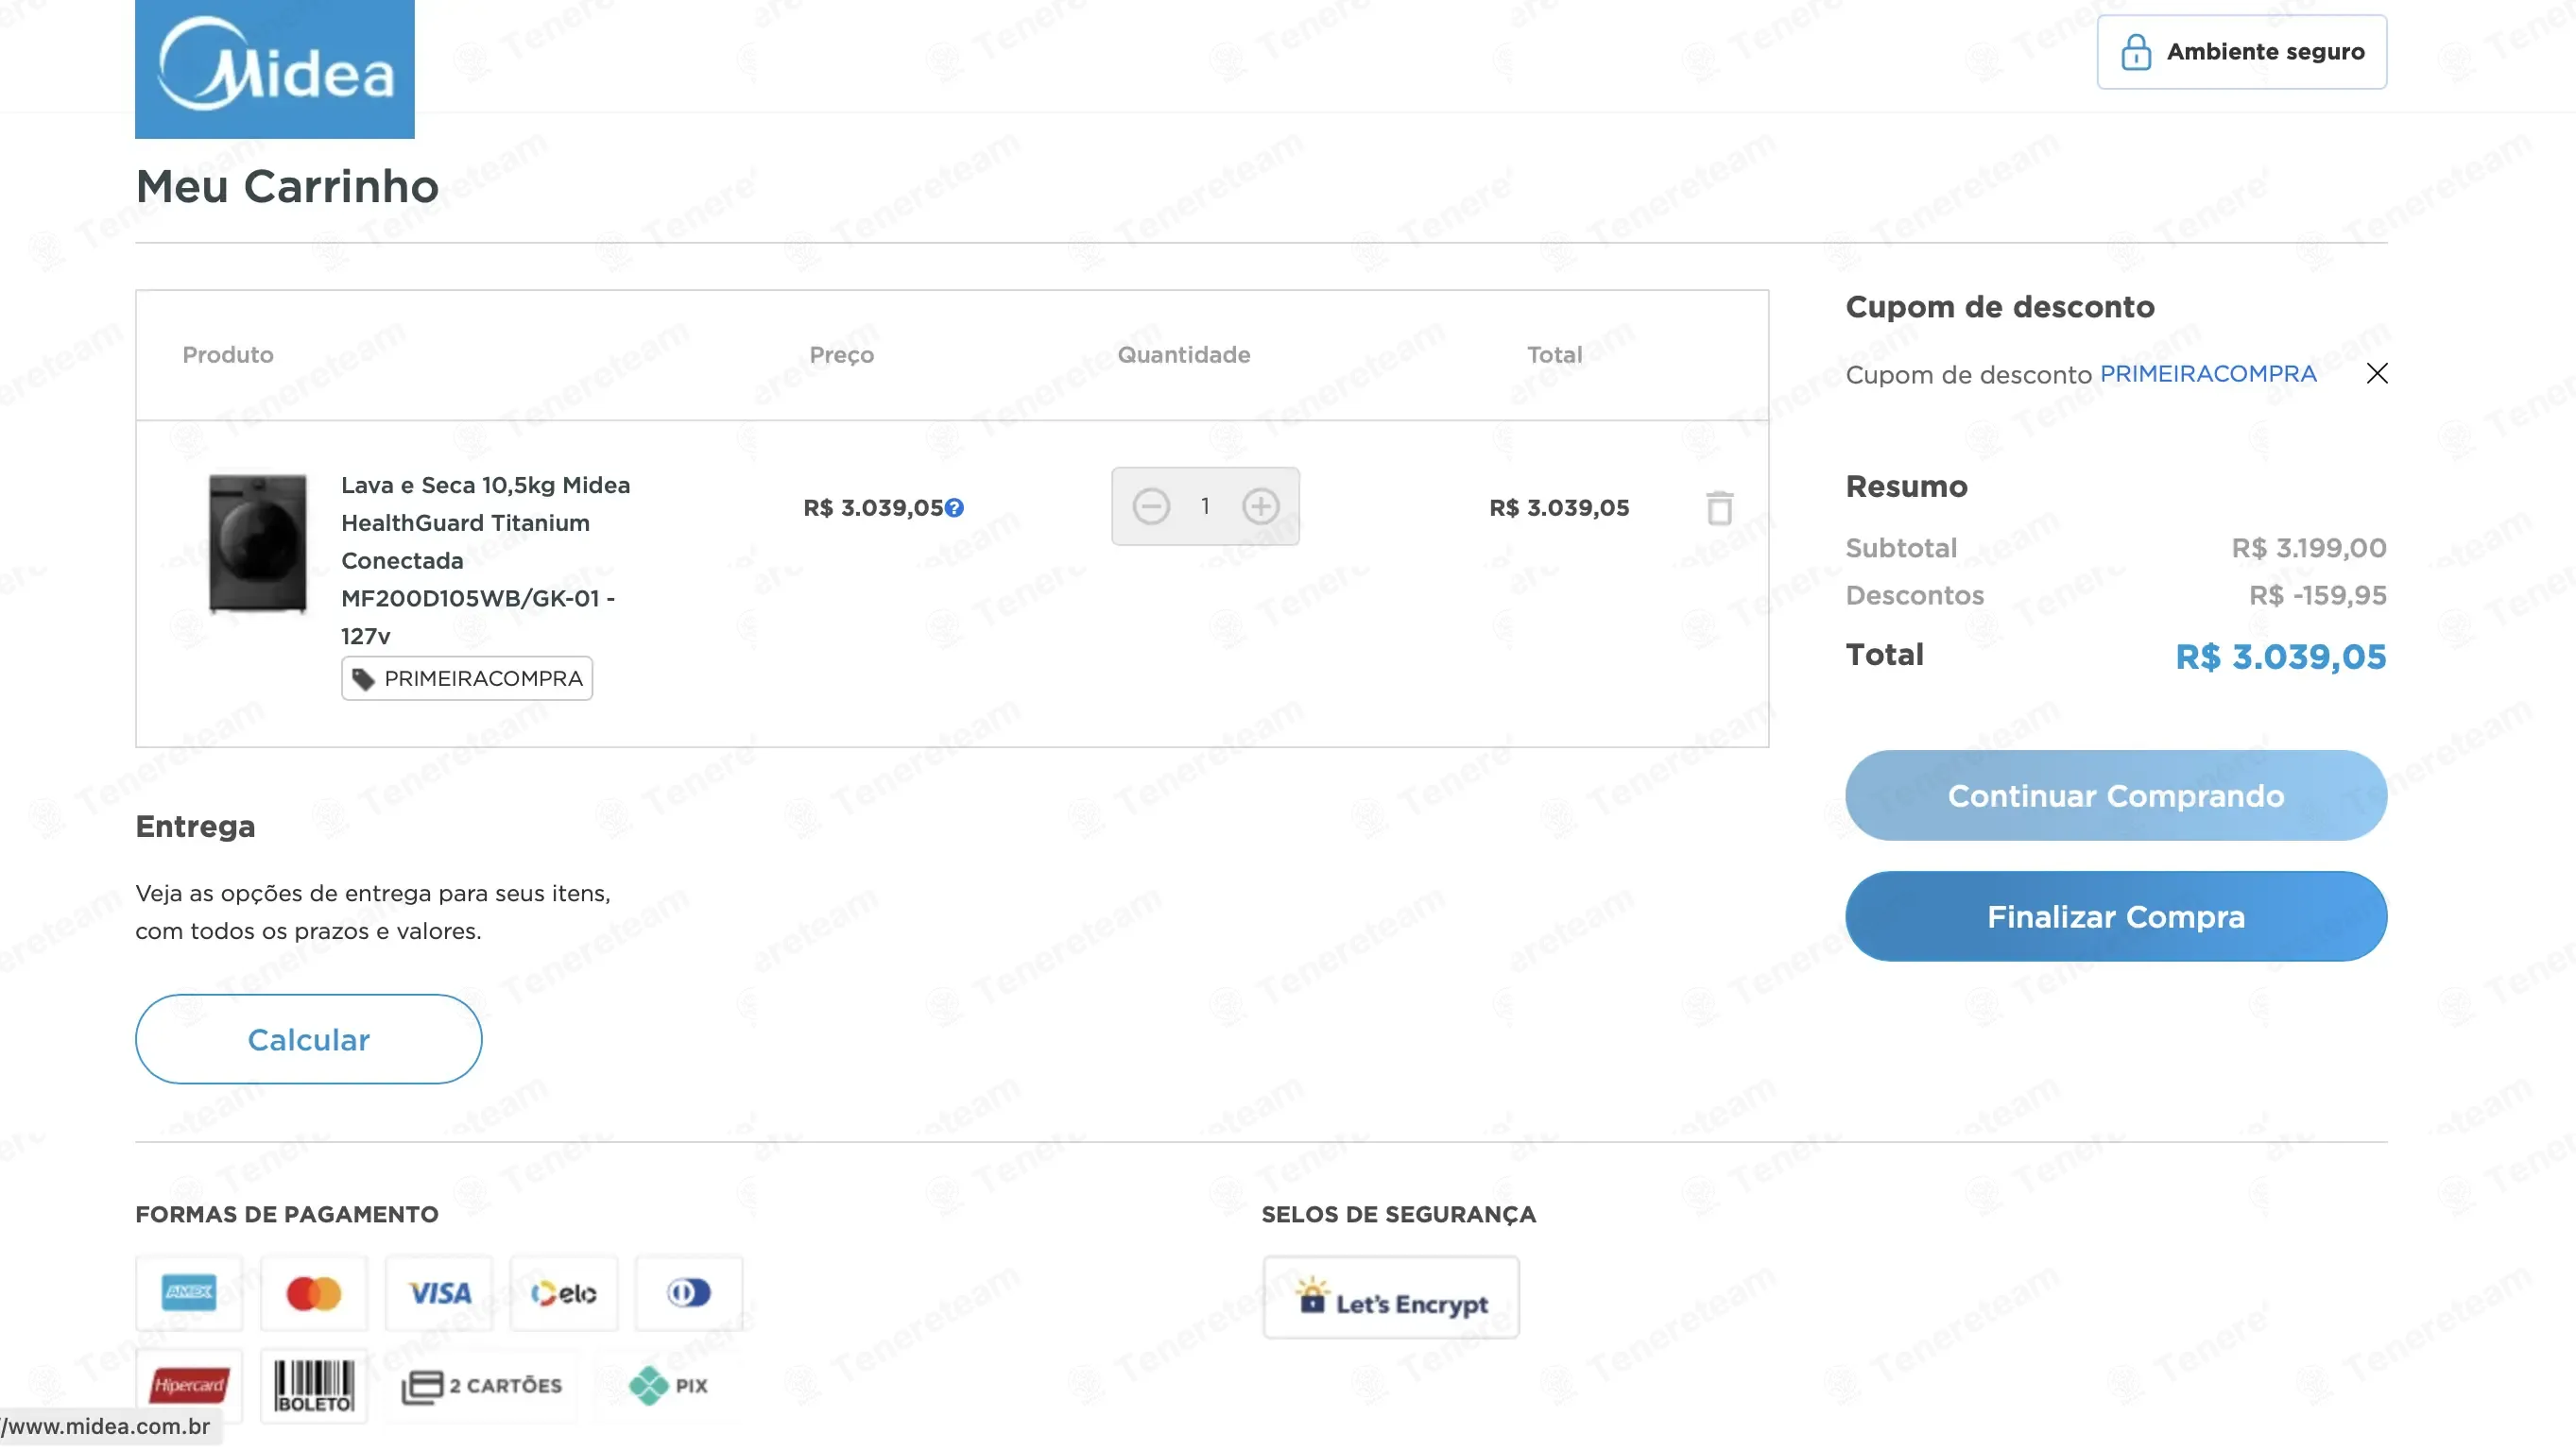
Task: Click the PRIMEIRACOMPRA tag under product
Action: click(467, 679)
